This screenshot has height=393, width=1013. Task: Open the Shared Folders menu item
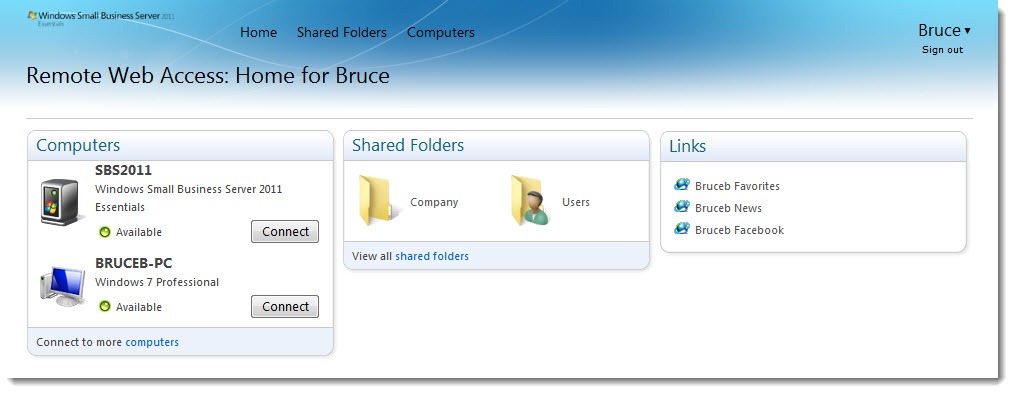342,32
